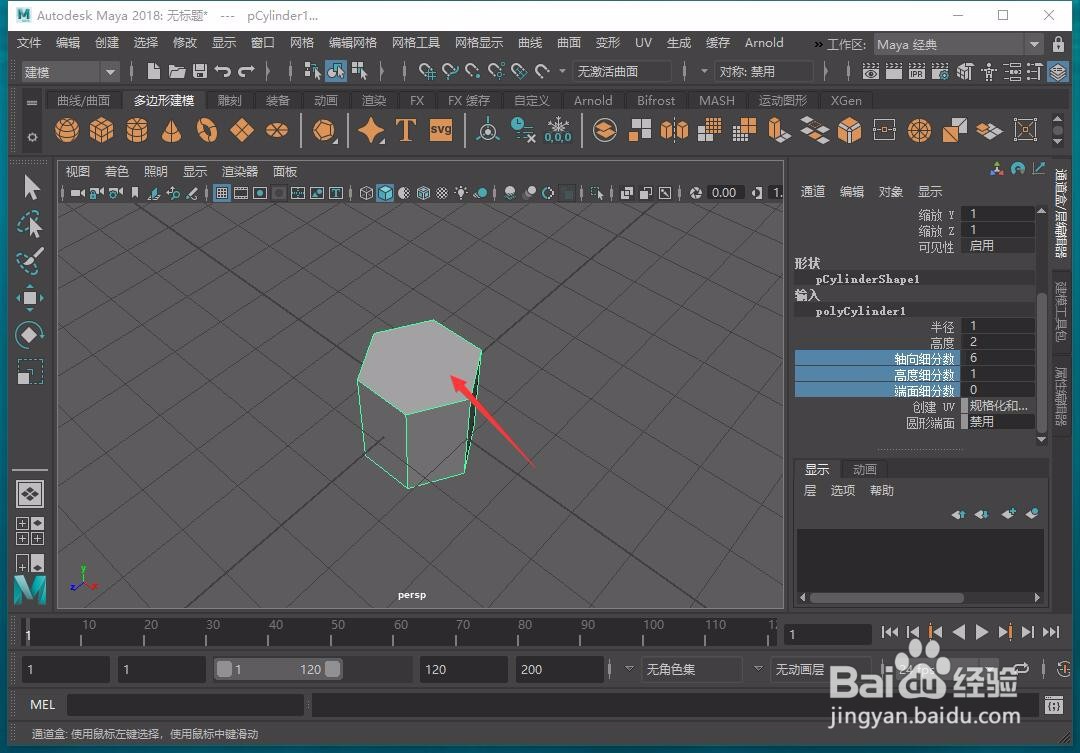Create a polygon cylinder from shelf
Screen dimensions: 1080x753
click(x=136, y=130)
